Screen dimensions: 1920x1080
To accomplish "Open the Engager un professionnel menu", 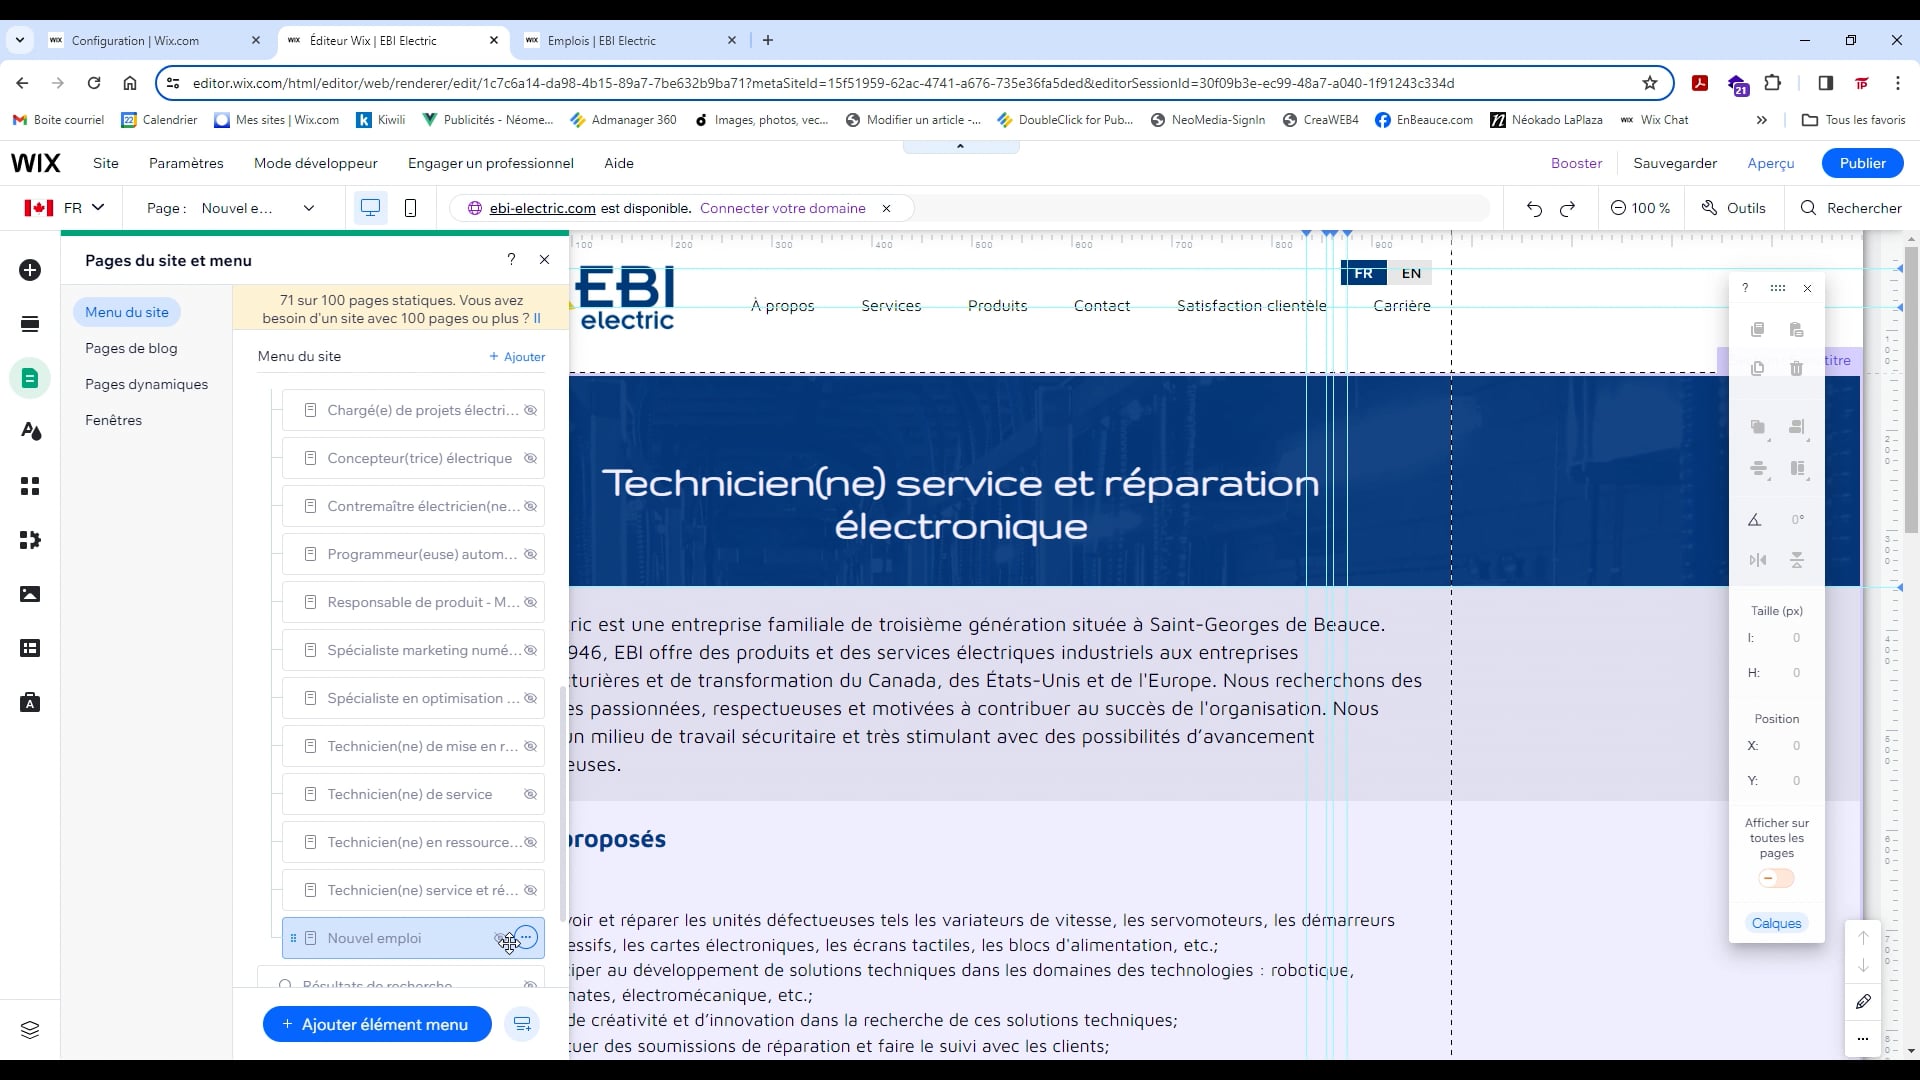I will (491, 163).
